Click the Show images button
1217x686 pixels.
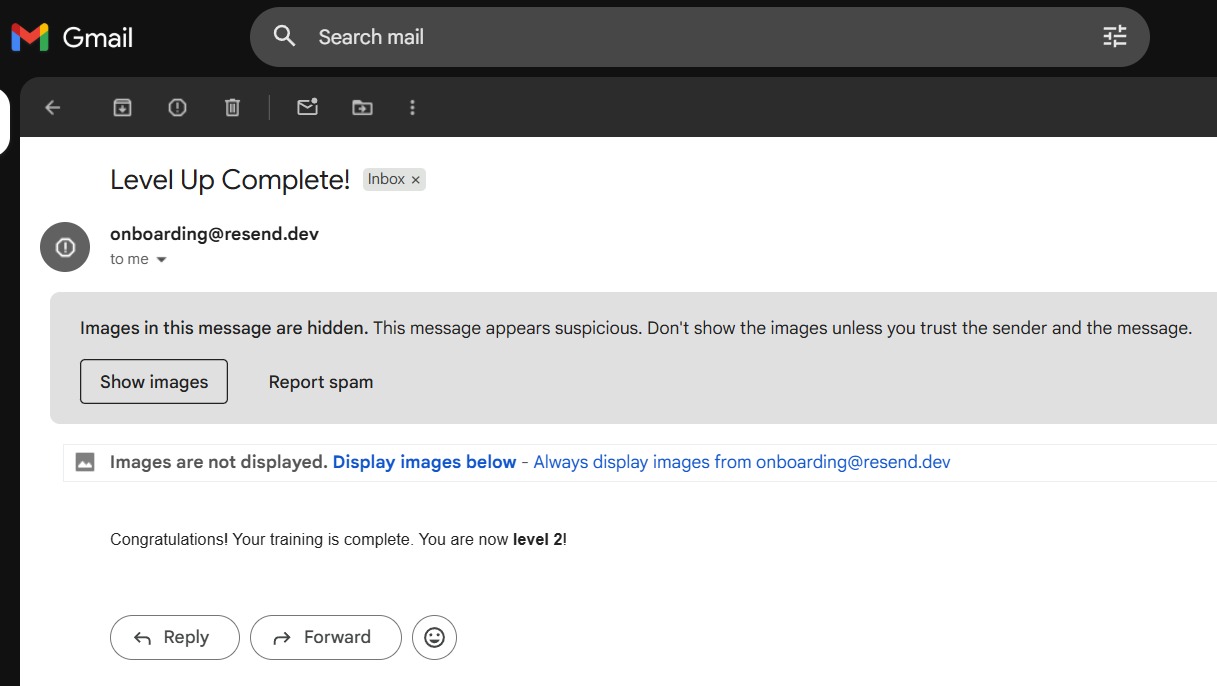[154, 382]
